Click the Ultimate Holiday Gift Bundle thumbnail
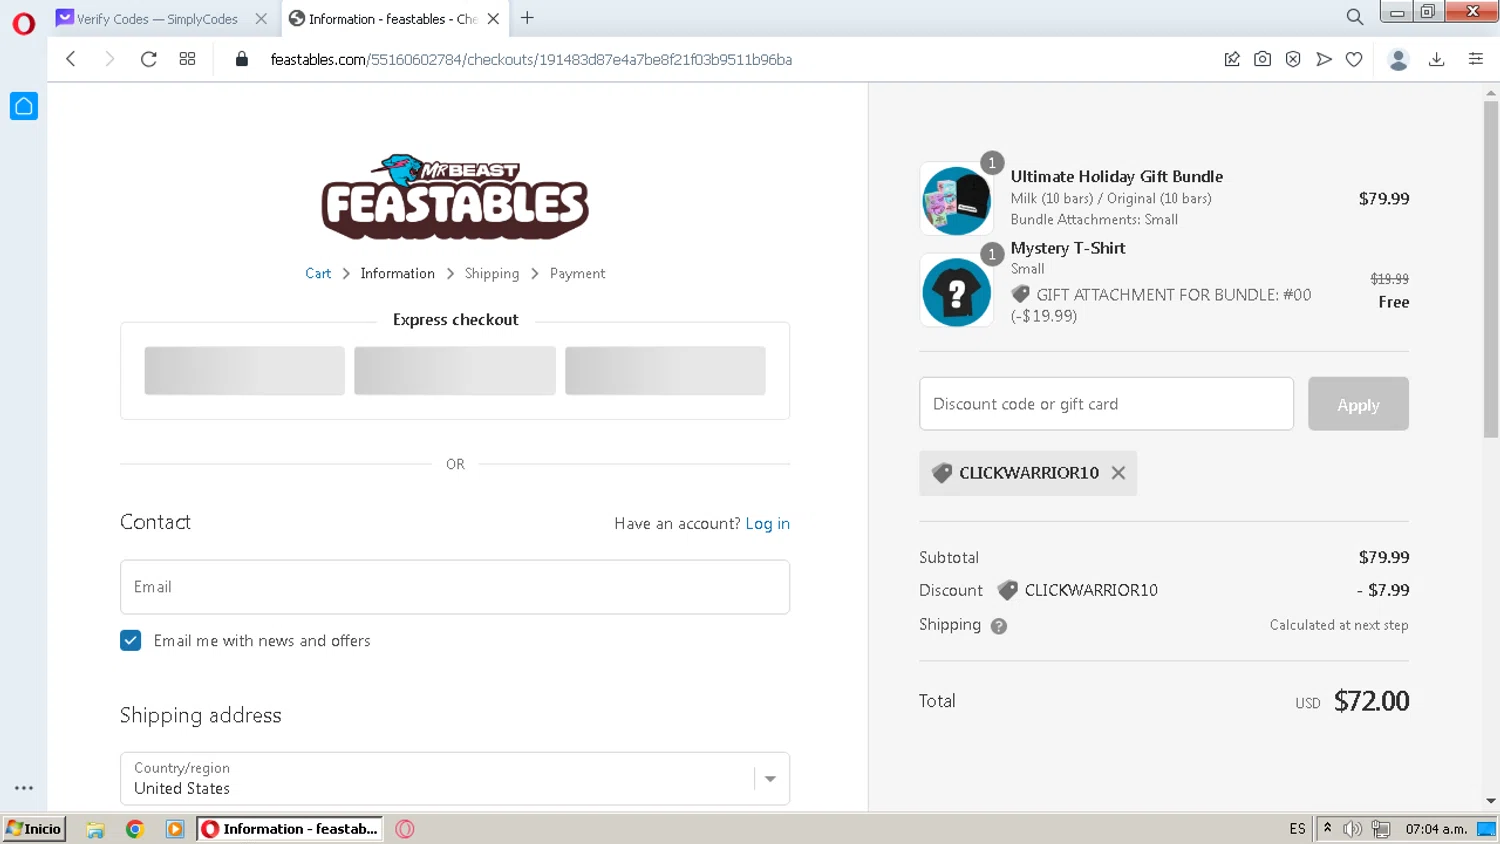 click(956, 199)
